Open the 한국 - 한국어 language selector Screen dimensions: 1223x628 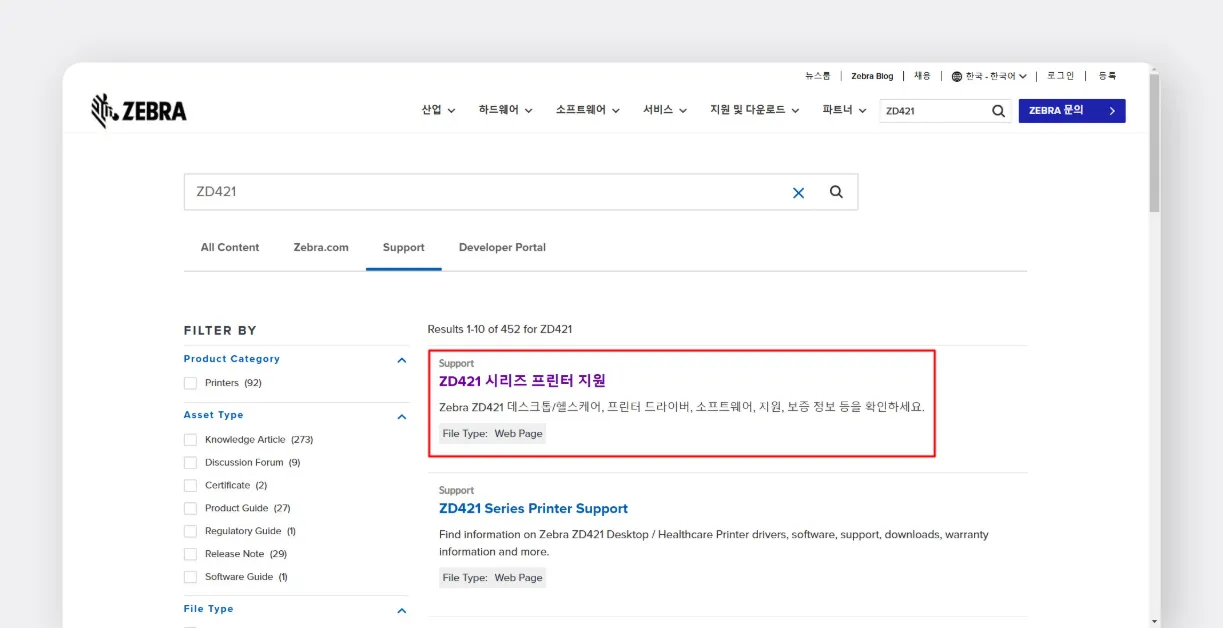[x=989, y=76]
